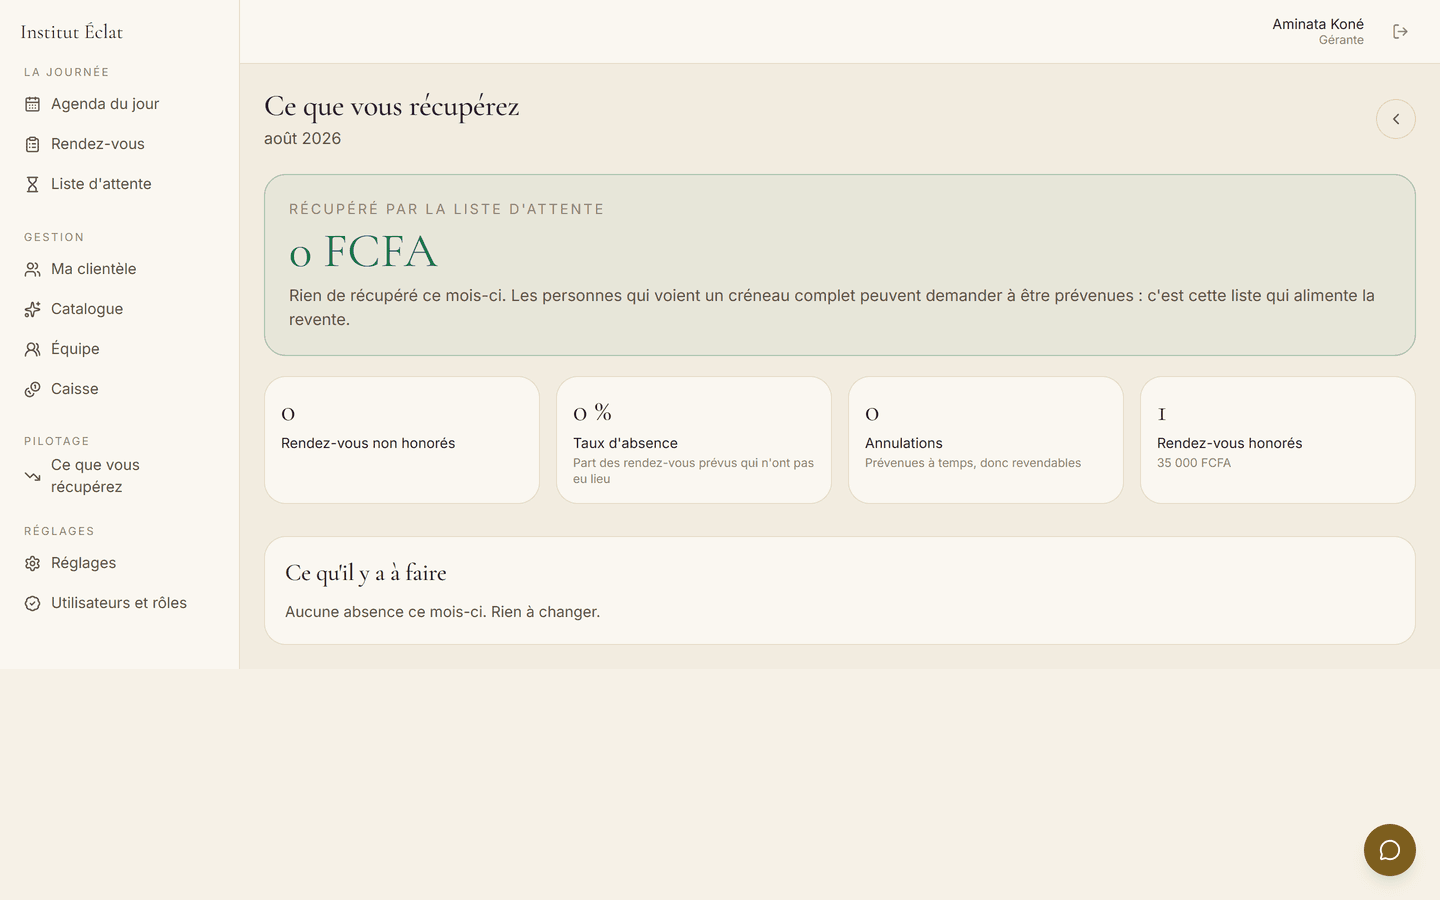The height and width of the screenshot is (900, 1440).
Task: Click the Réglages gear icon
Action: pos(32,563)
